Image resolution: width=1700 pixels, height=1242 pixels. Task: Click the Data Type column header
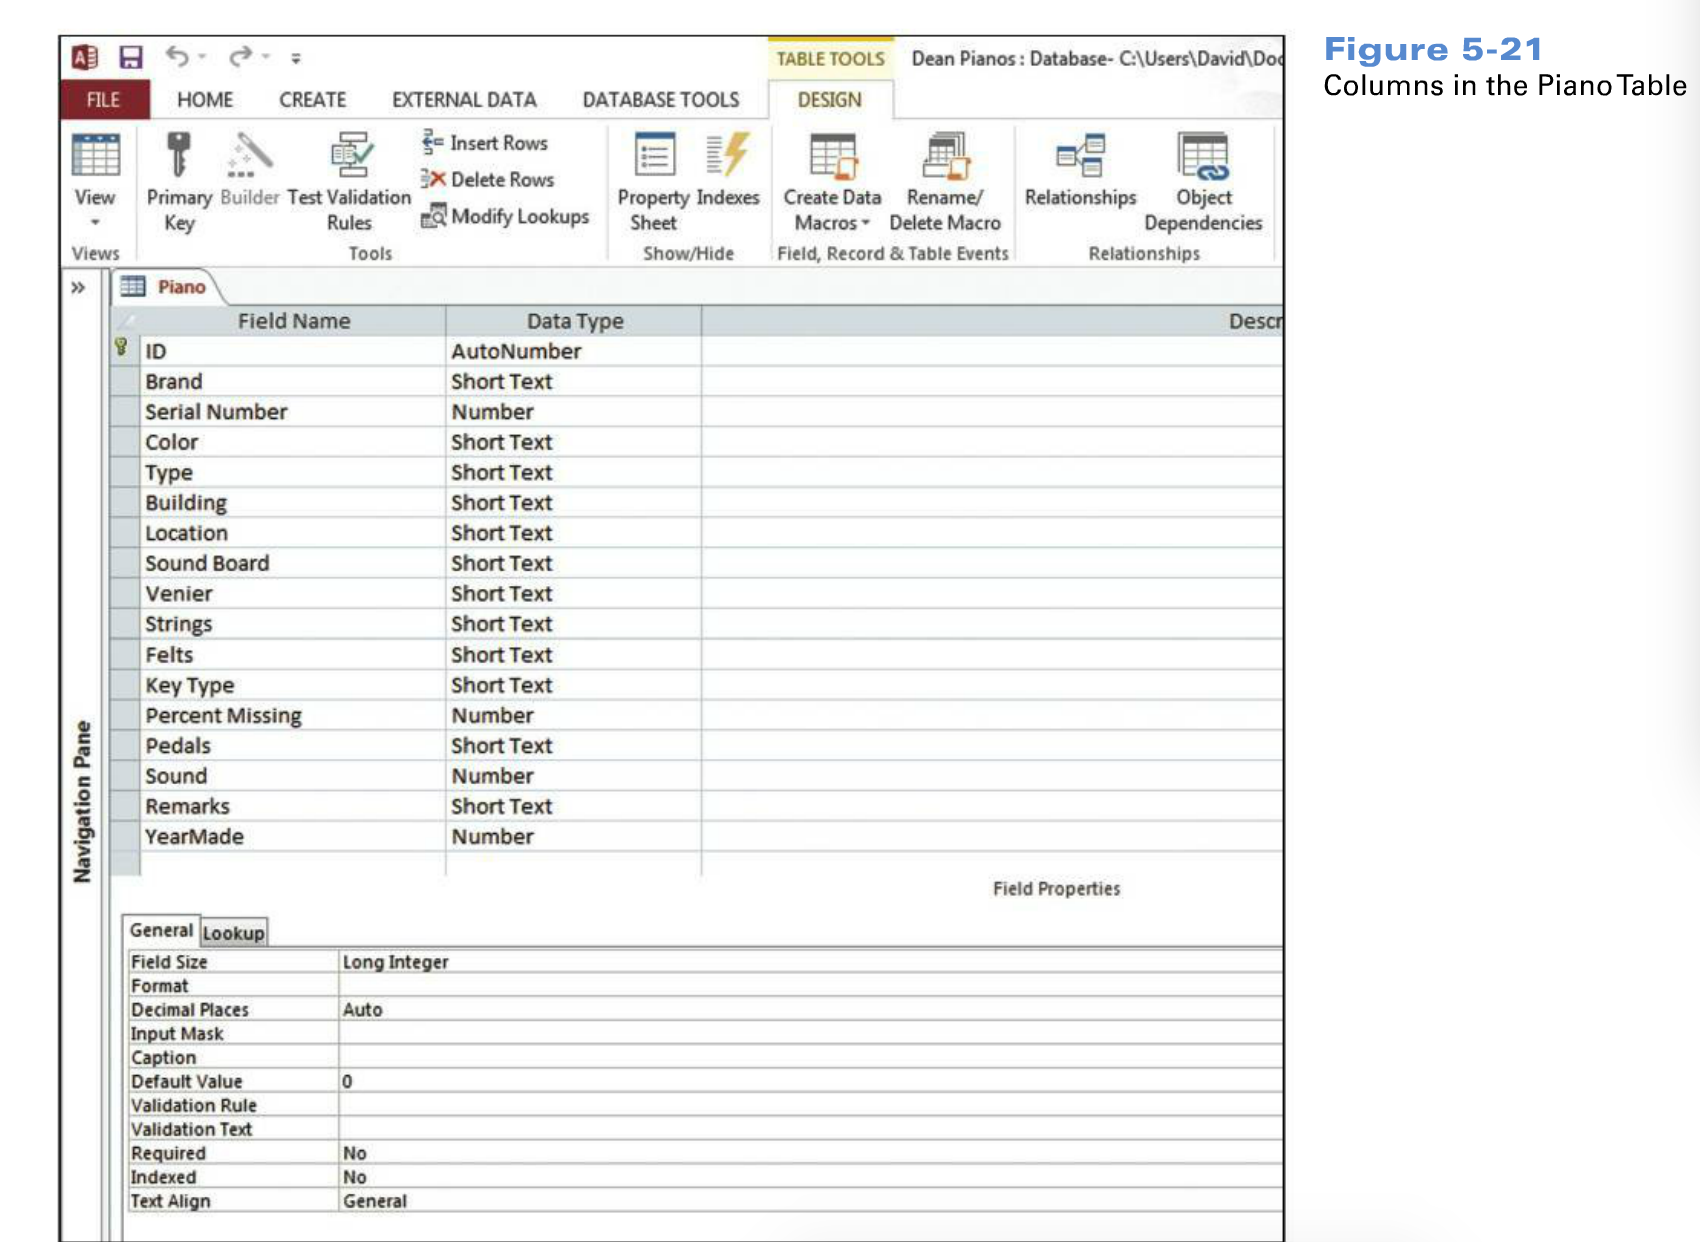pos(574,321)
